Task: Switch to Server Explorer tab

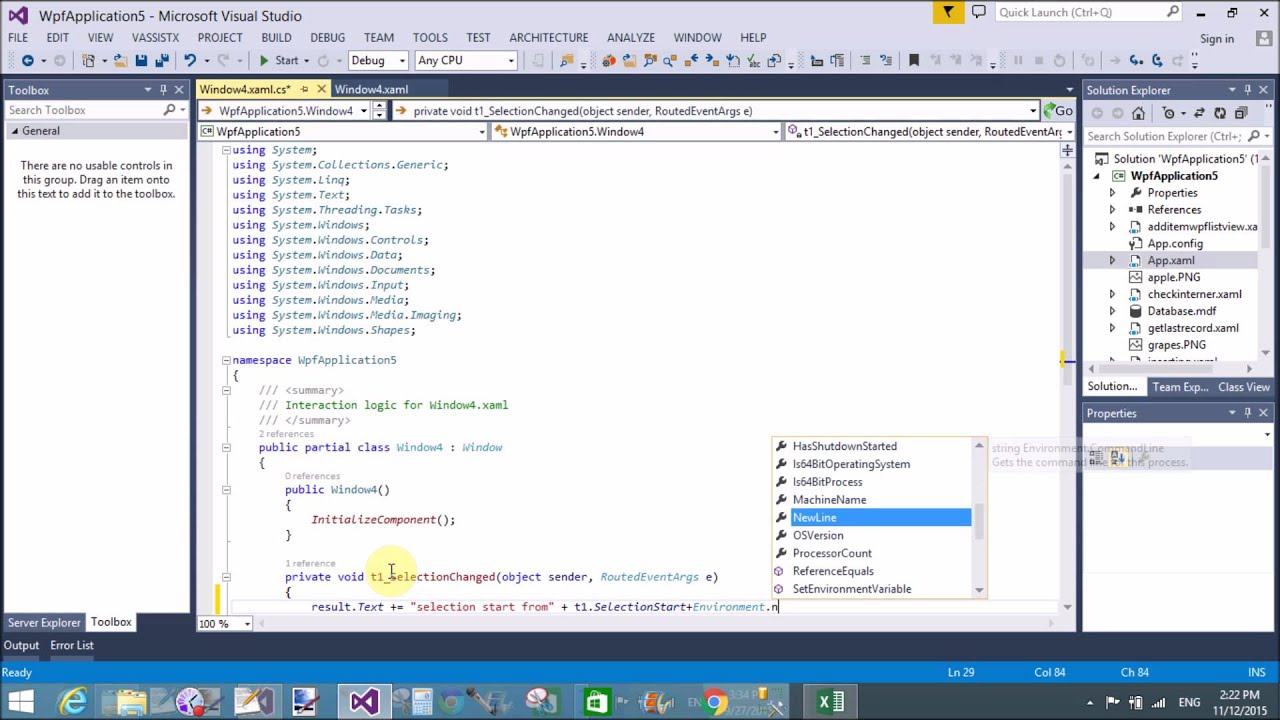Action: (44, 622)
